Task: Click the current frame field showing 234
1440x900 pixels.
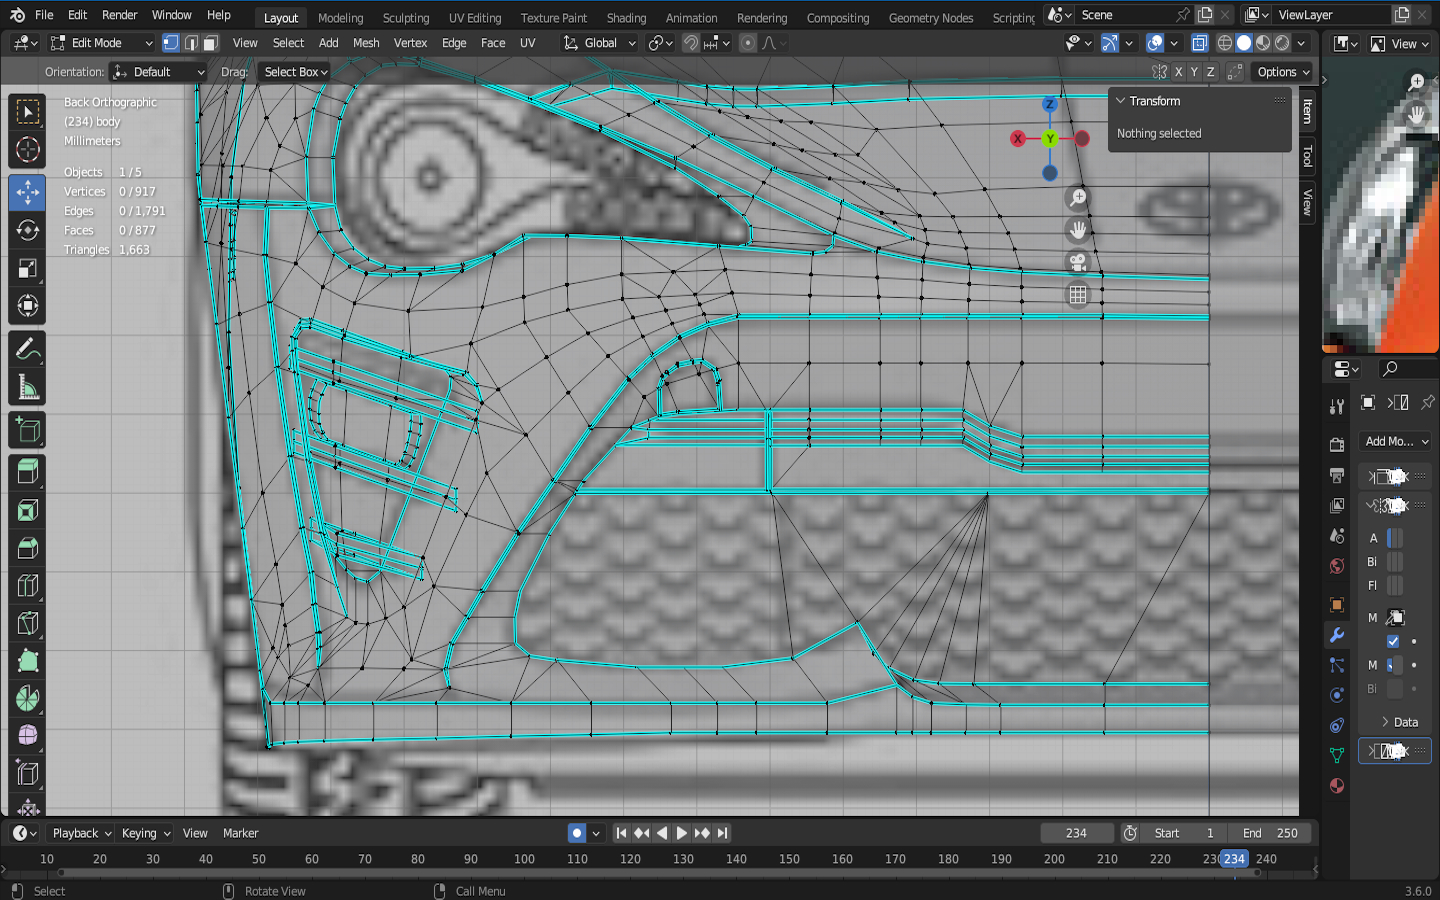Action: [x=1076, y=833]
